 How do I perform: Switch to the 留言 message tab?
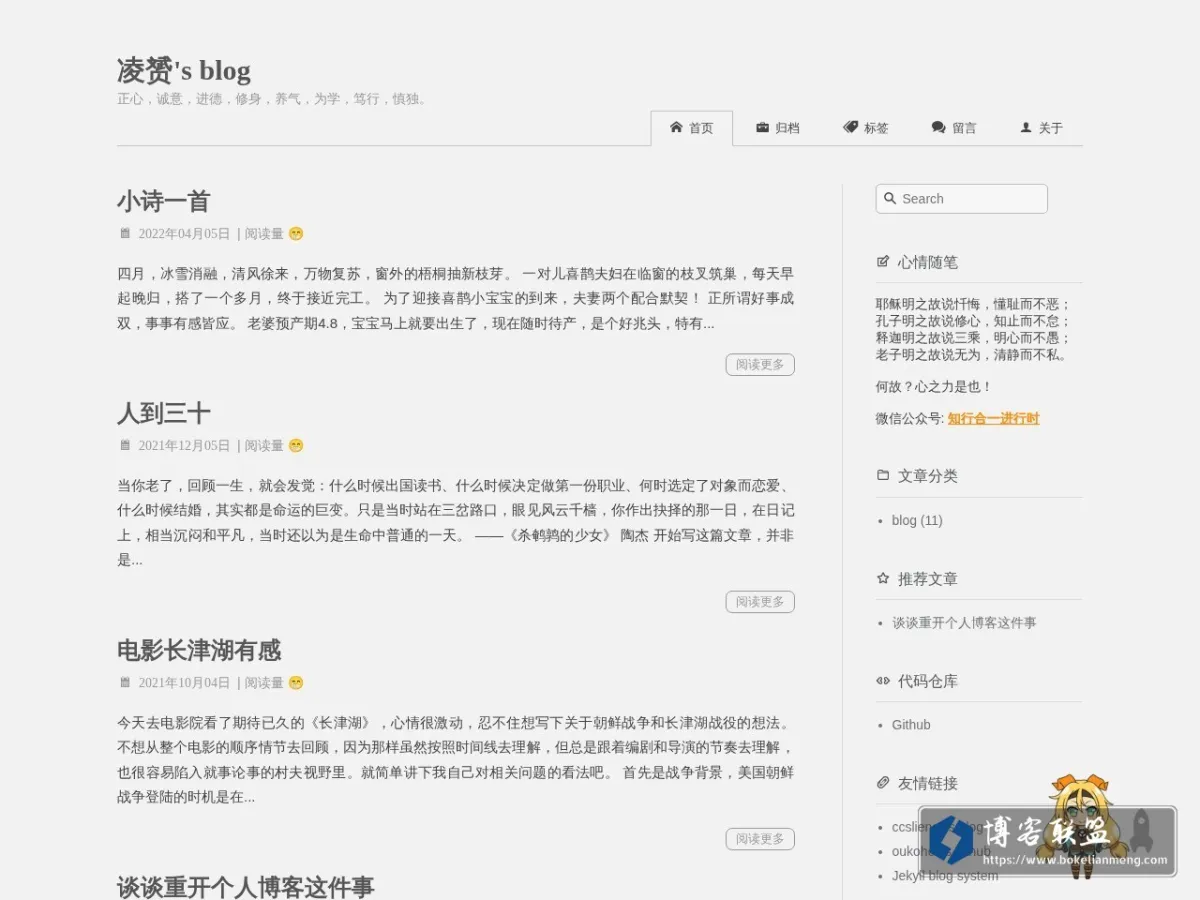[x=953, y=128]
